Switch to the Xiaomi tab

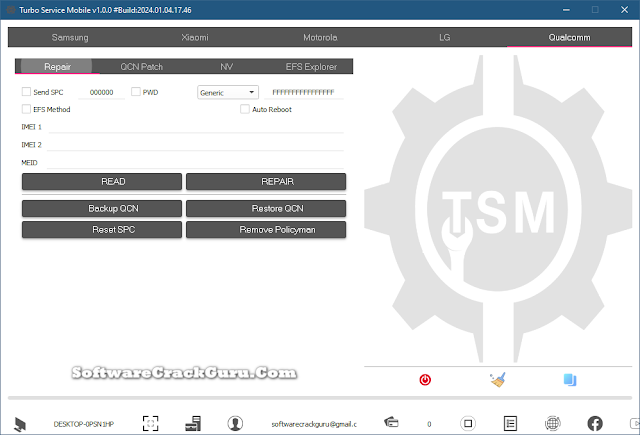[195, 38]
